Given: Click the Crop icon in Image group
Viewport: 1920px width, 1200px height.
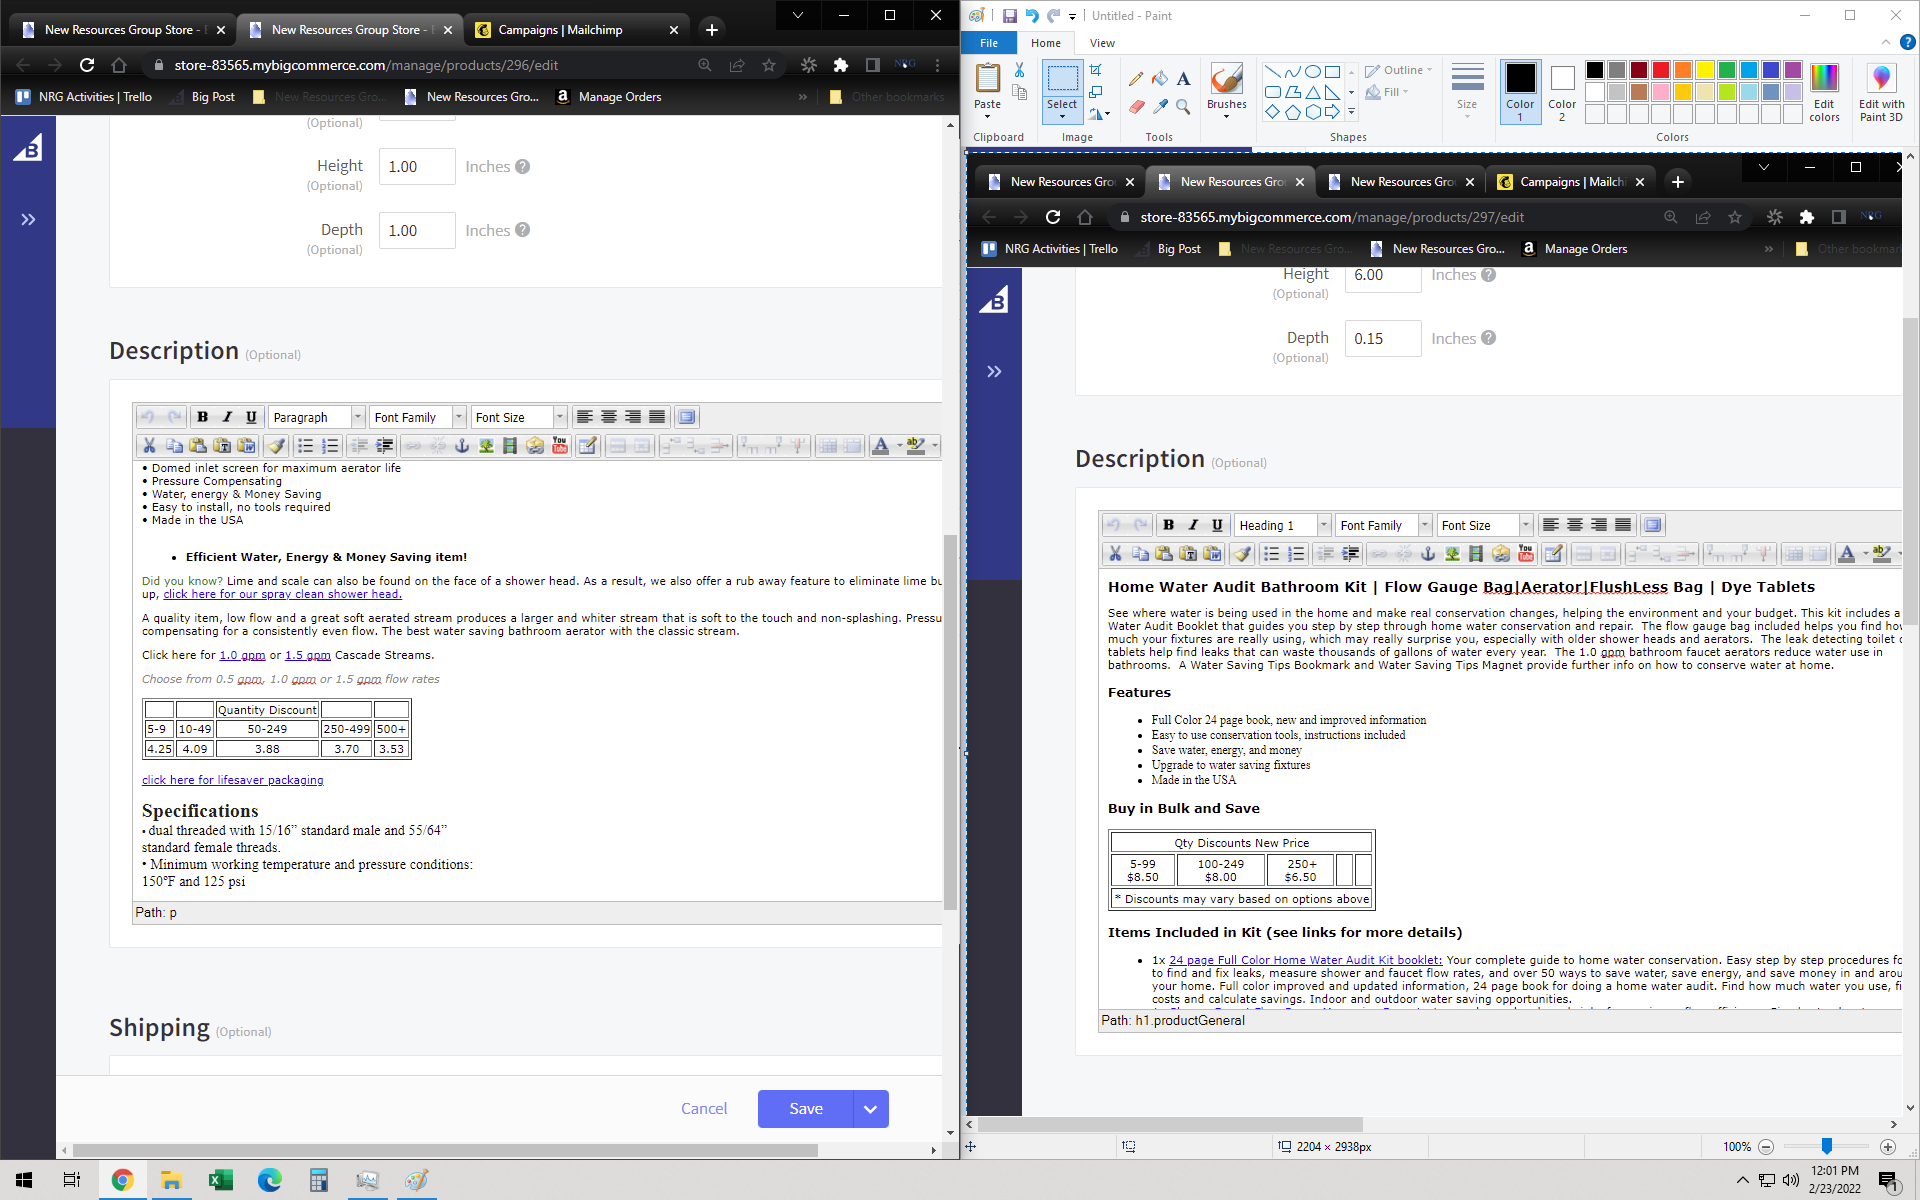Looking at the screenshot, I should pos(1096,70).
